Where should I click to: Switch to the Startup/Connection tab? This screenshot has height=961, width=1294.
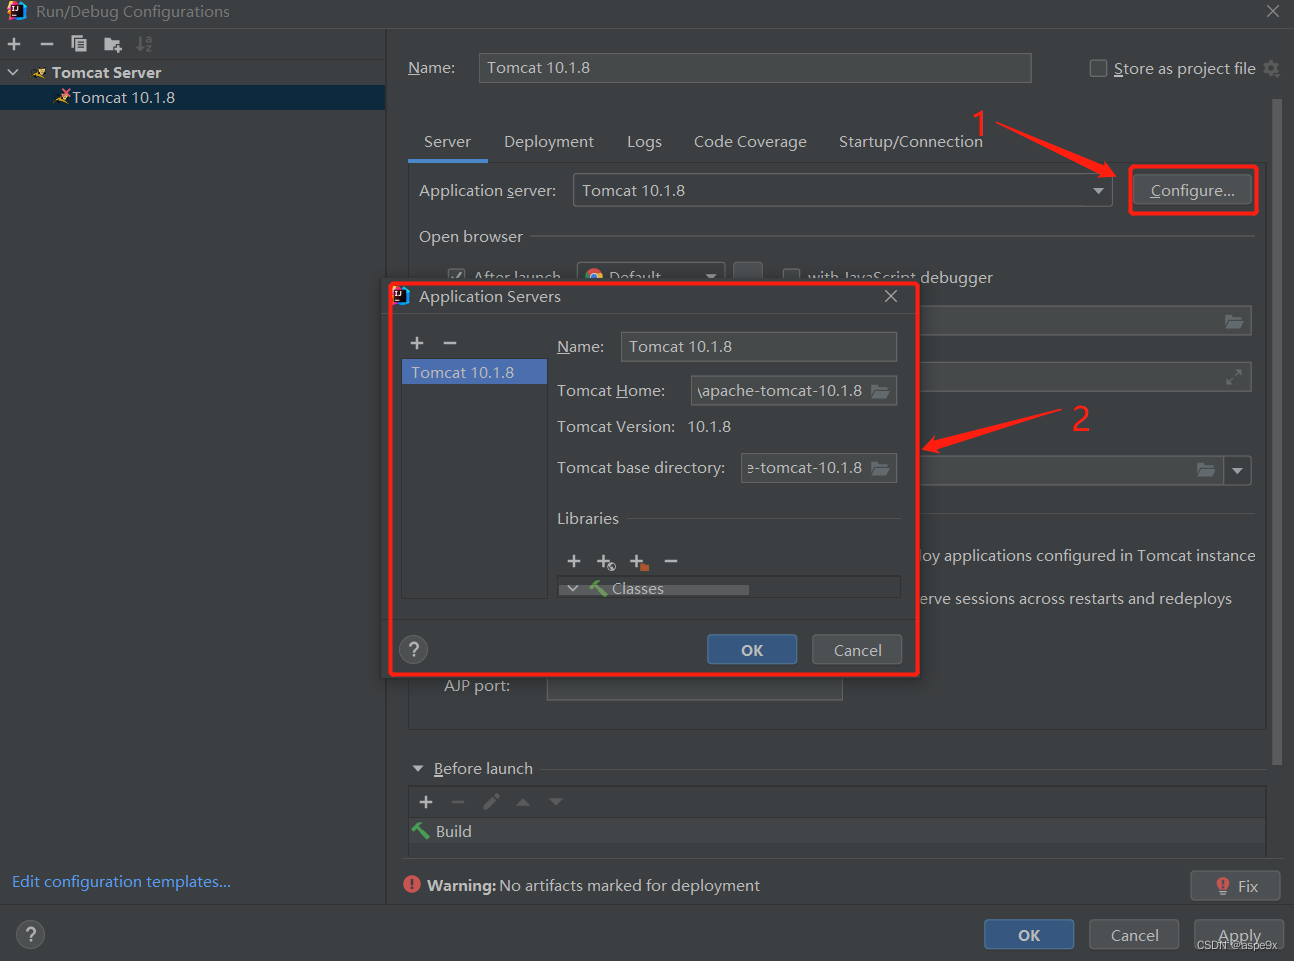click(x=910, y=141)
